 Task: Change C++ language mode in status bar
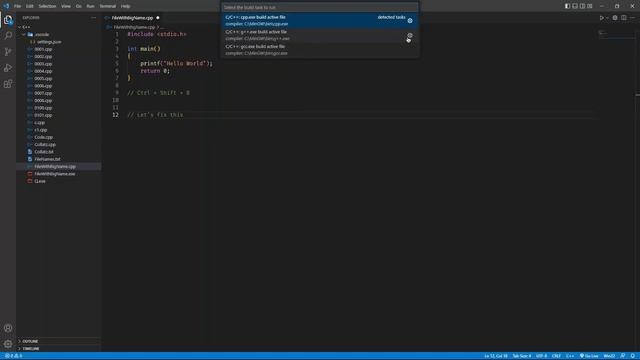point(570,356)
